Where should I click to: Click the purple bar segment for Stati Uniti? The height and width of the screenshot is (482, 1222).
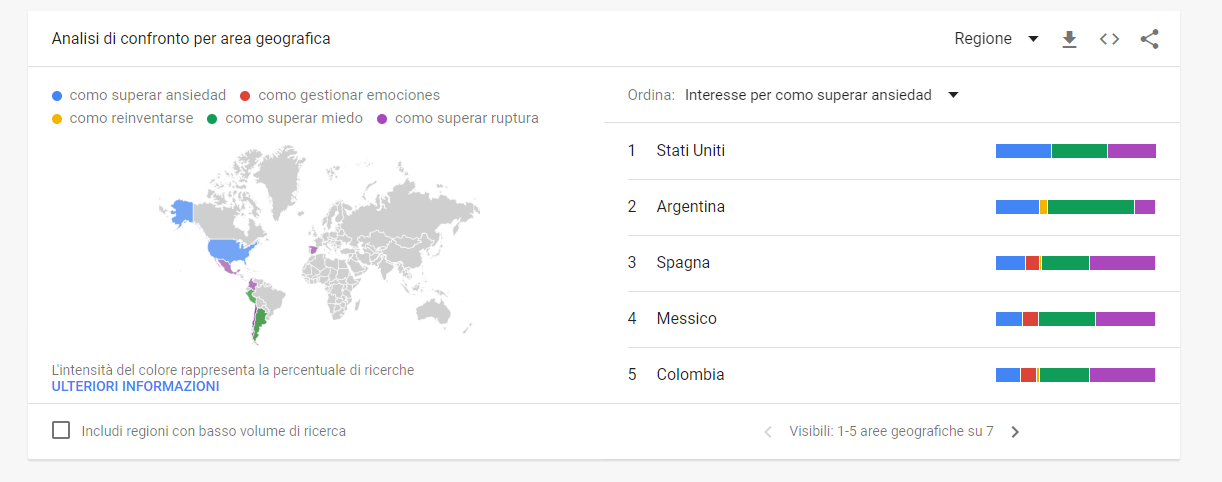pyautogui.click(x=1131, y=151)
